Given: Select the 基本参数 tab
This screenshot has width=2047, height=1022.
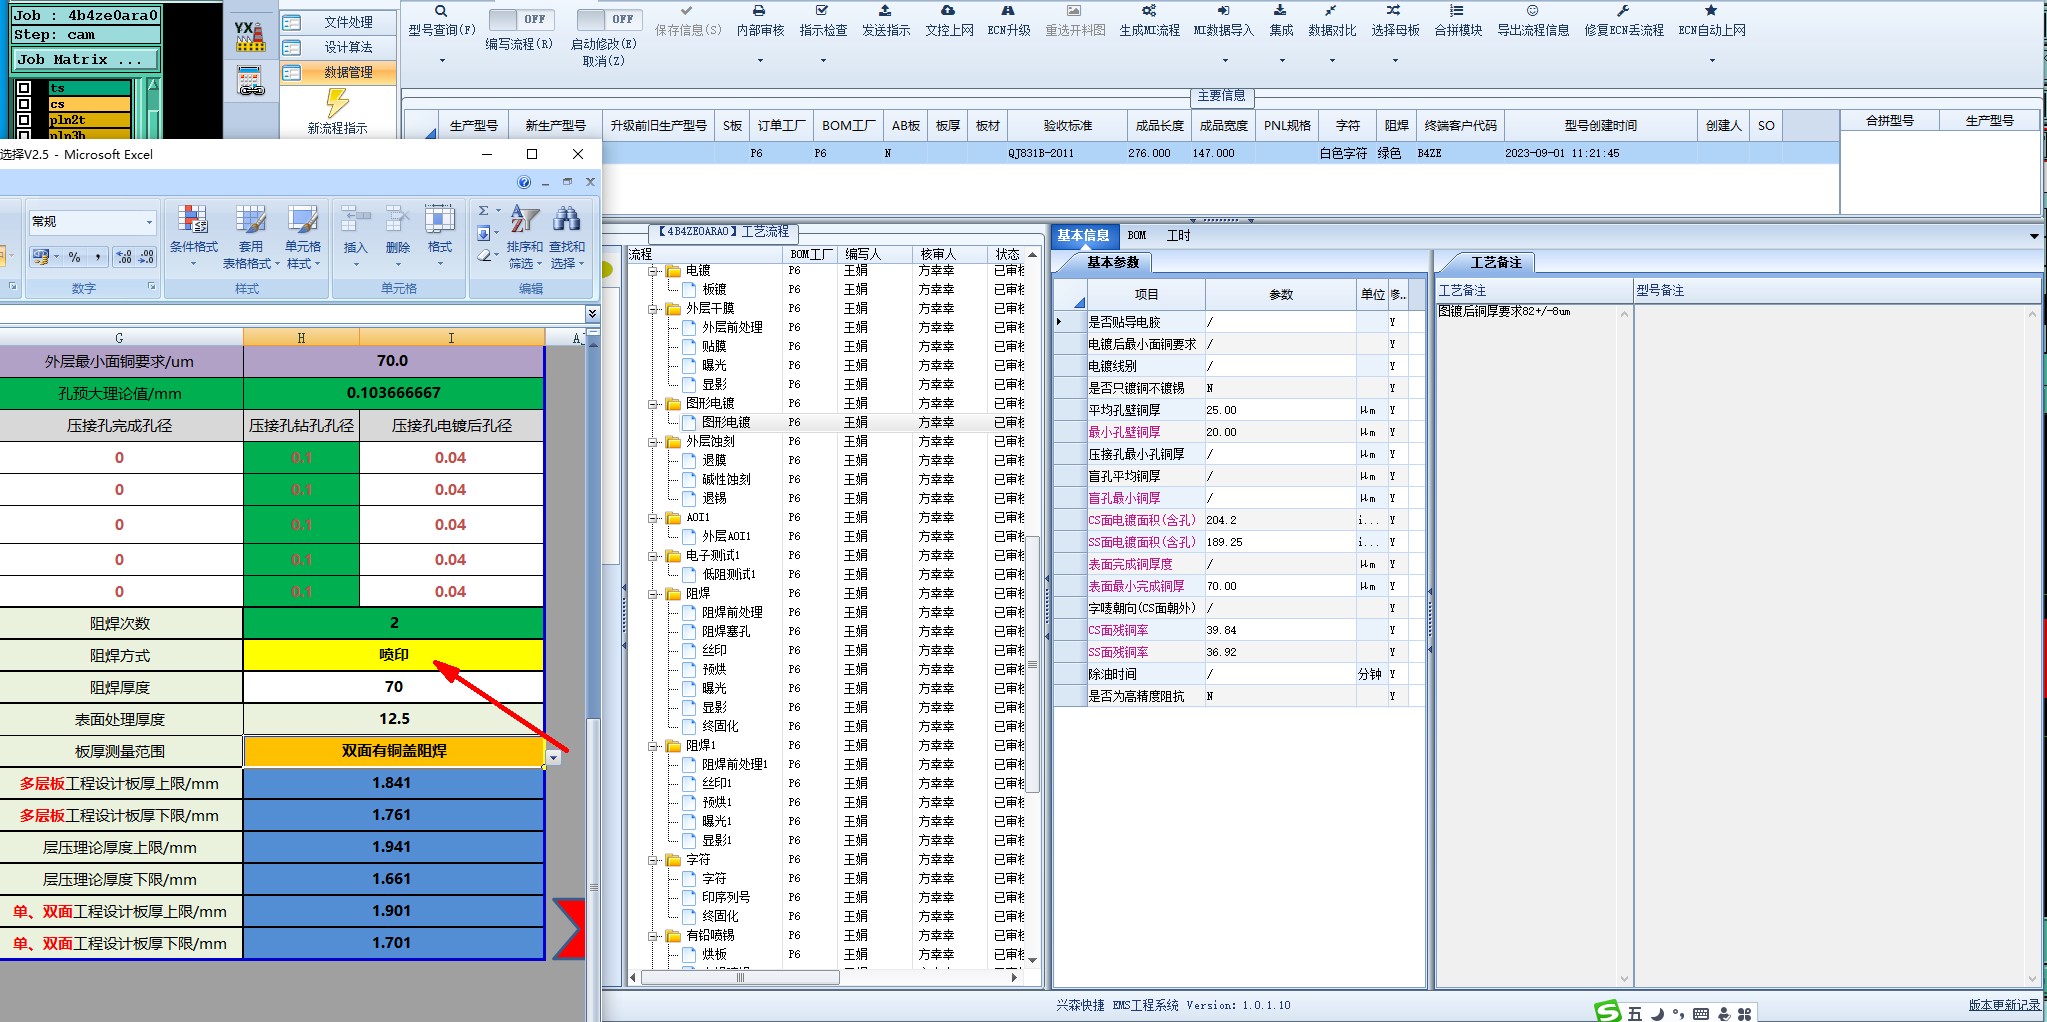Looking at the screenshot, I should point(1113,263).
